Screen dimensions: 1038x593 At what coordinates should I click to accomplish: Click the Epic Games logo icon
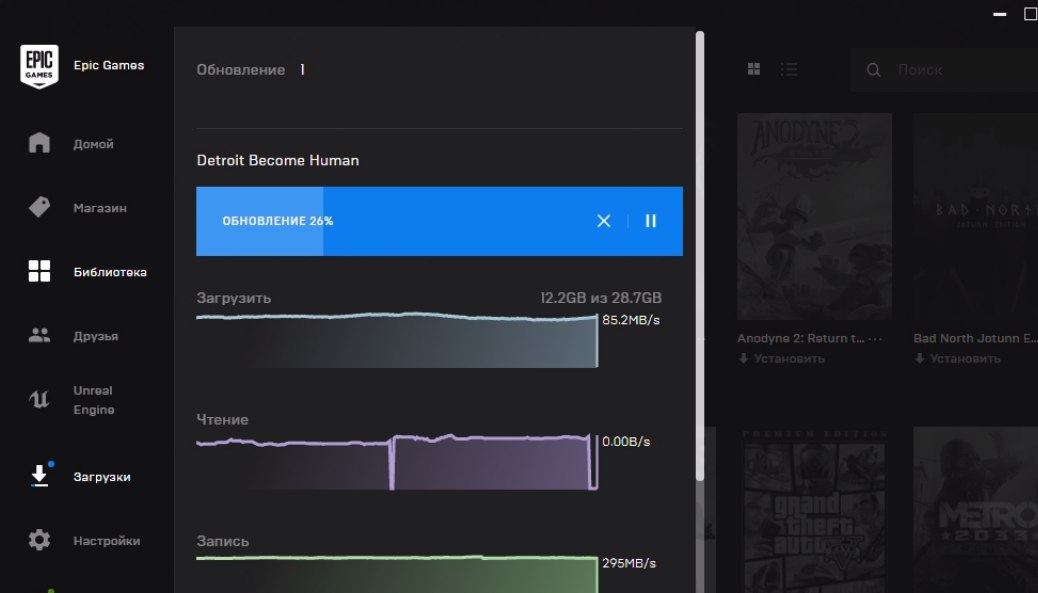pos(39,66)
